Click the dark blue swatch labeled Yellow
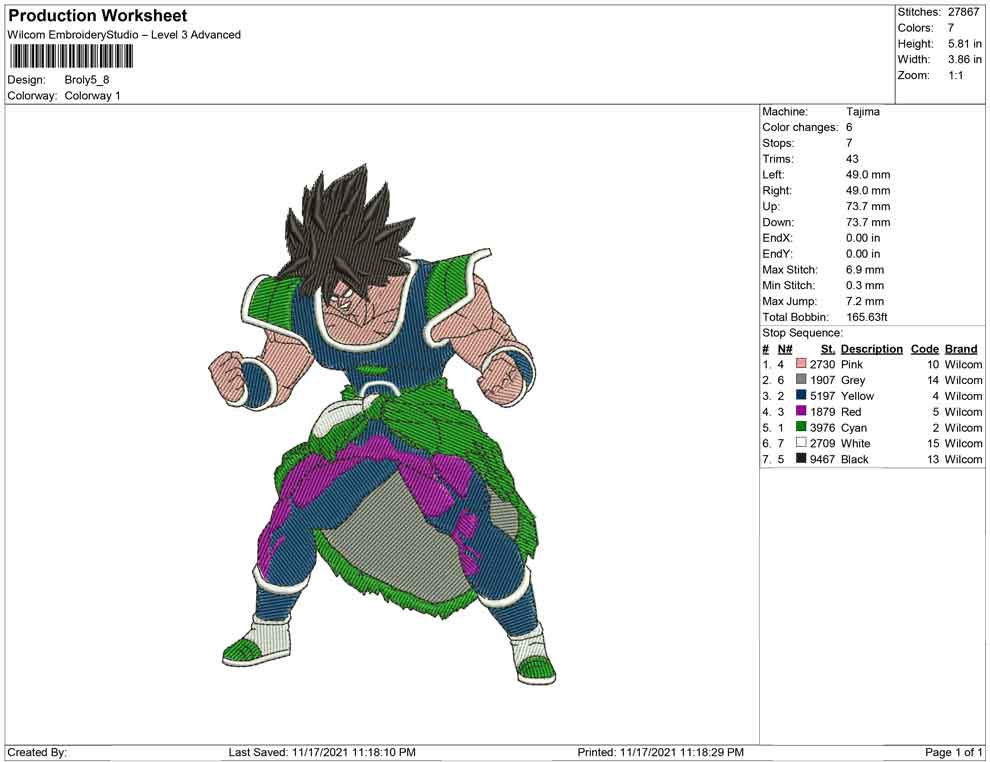This screenshot has height=762, width=990. pos(801,395)
